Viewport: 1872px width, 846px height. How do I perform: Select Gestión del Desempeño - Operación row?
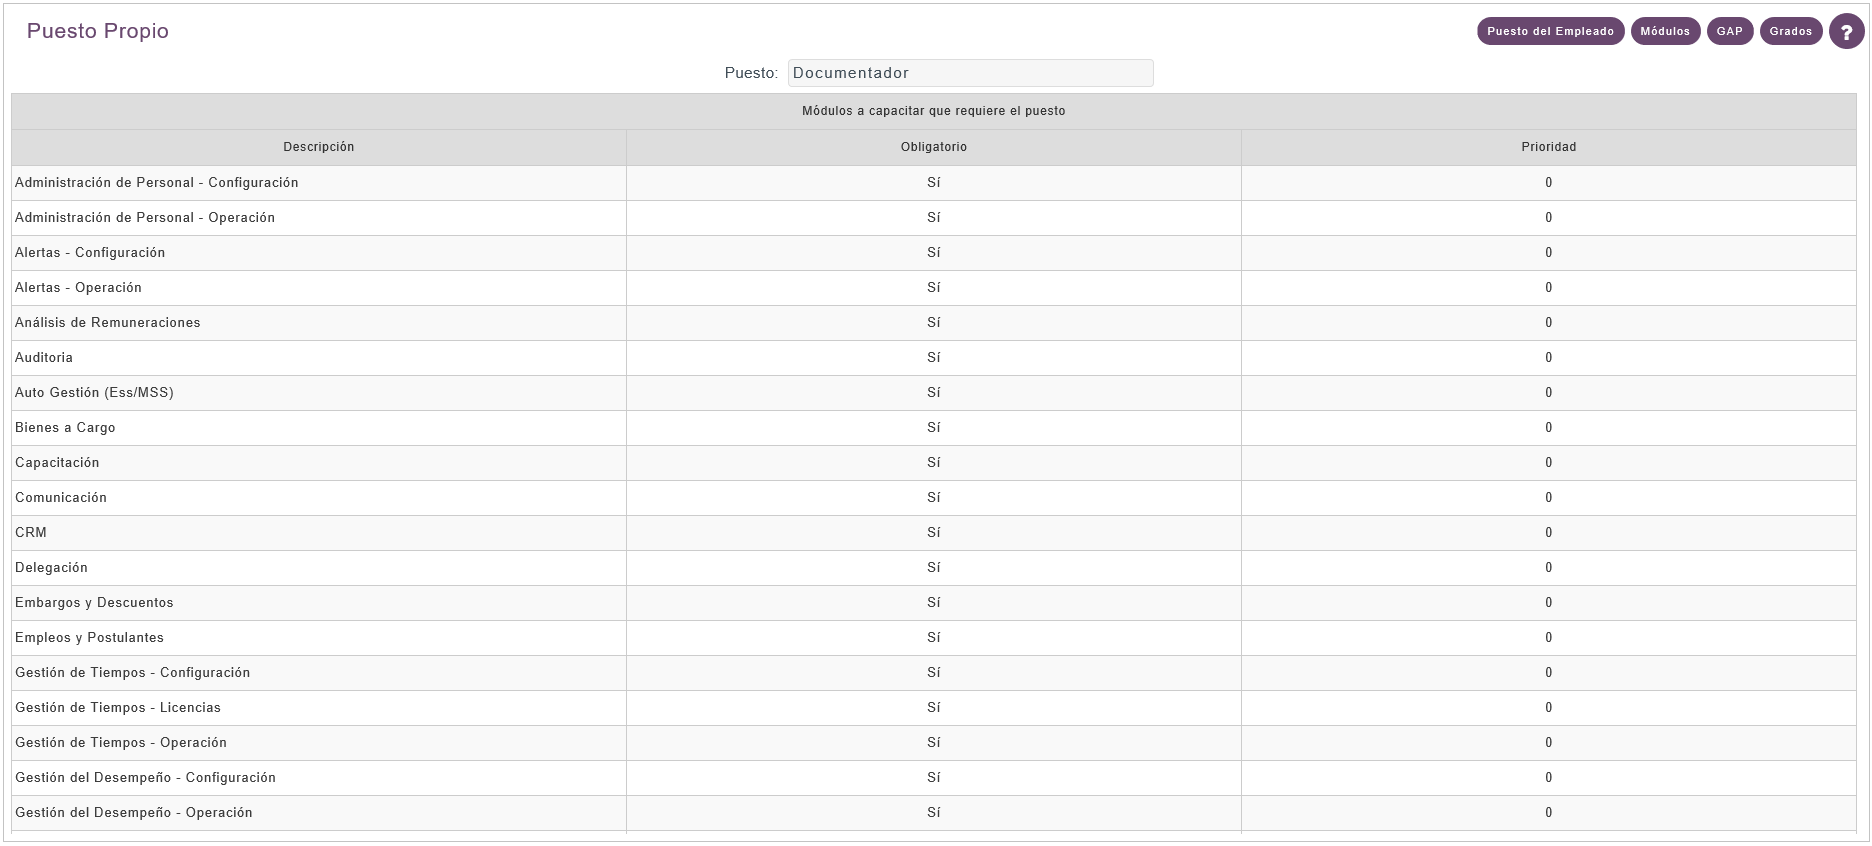934,813
